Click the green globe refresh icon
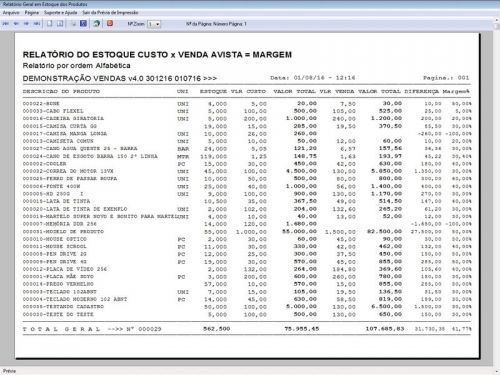This screenshot has width=500, height=375. [x=97, y=23]
